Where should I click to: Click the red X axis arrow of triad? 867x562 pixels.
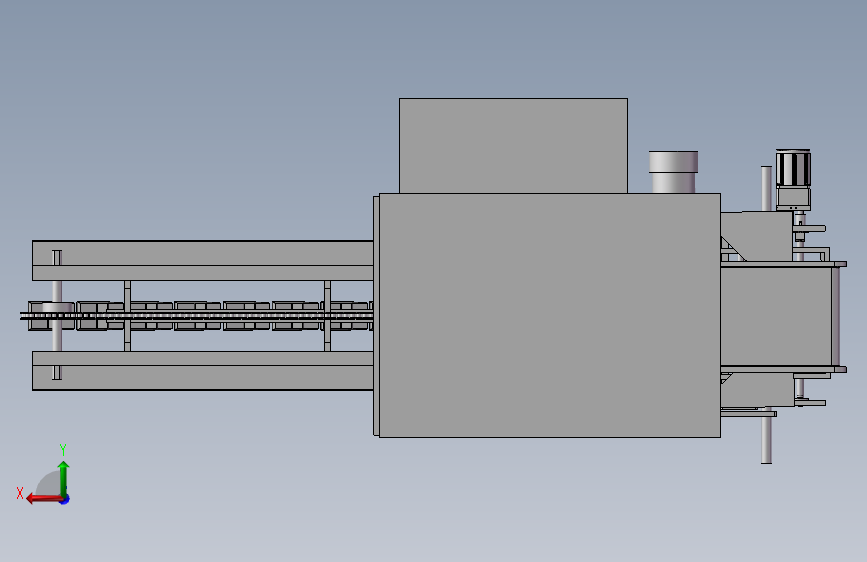pos(44,499)
